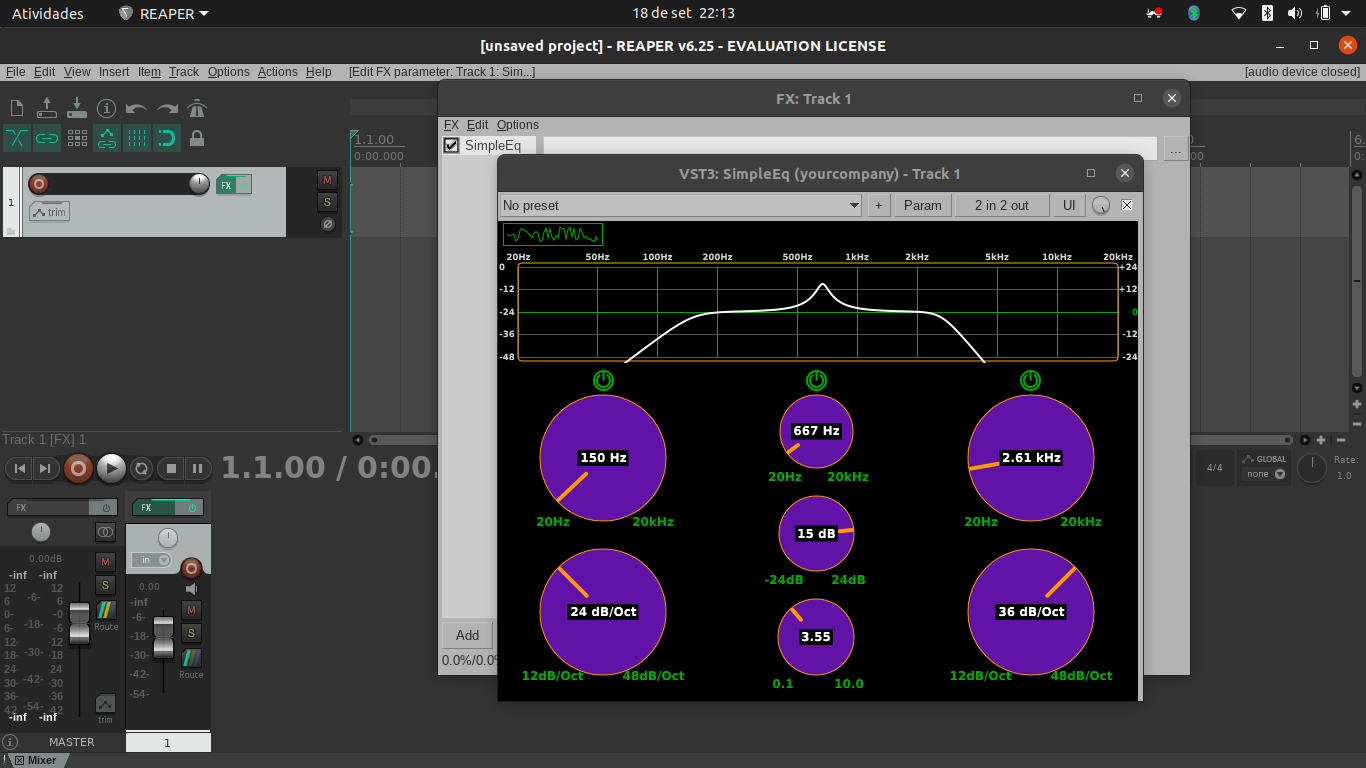Toggle grid lines toolbar icon

(137, 138)
